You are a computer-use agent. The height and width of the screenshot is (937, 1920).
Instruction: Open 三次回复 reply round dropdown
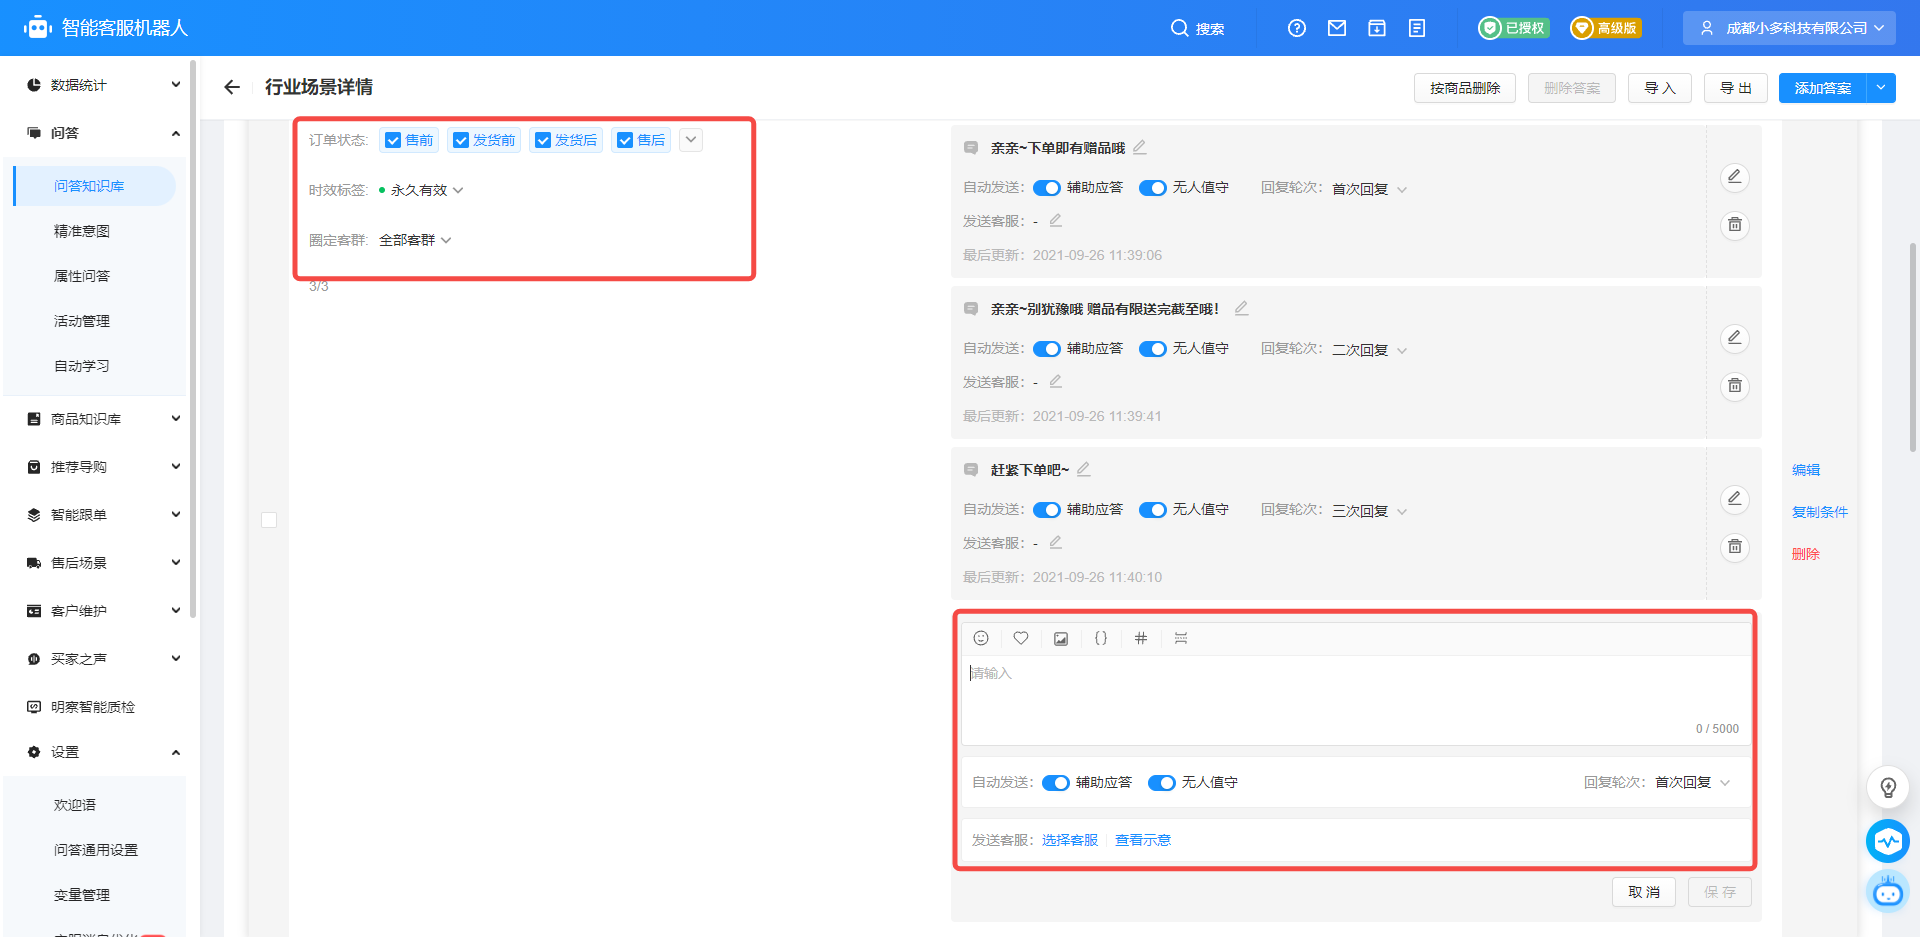click(1369, 511)
